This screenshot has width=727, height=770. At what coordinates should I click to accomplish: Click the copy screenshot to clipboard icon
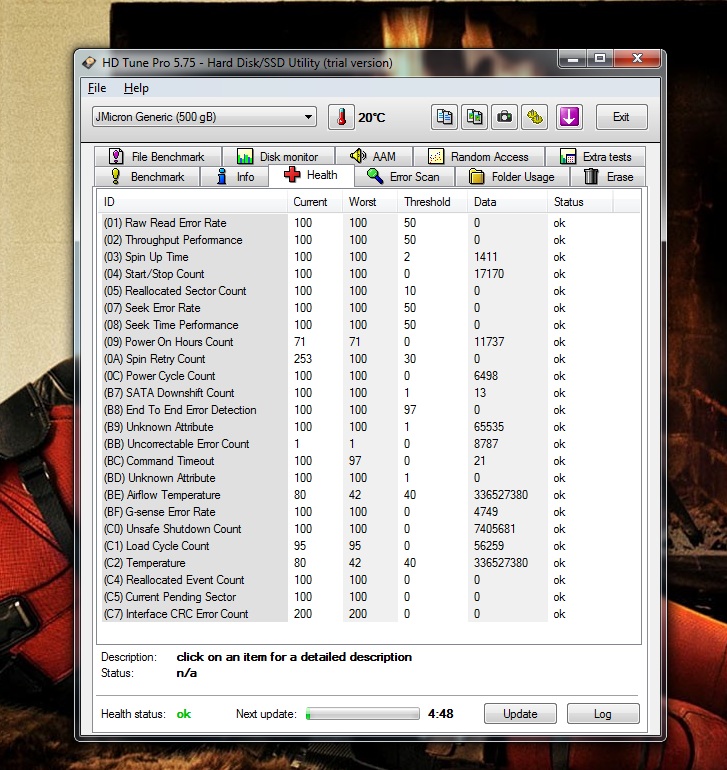[474, 117]
